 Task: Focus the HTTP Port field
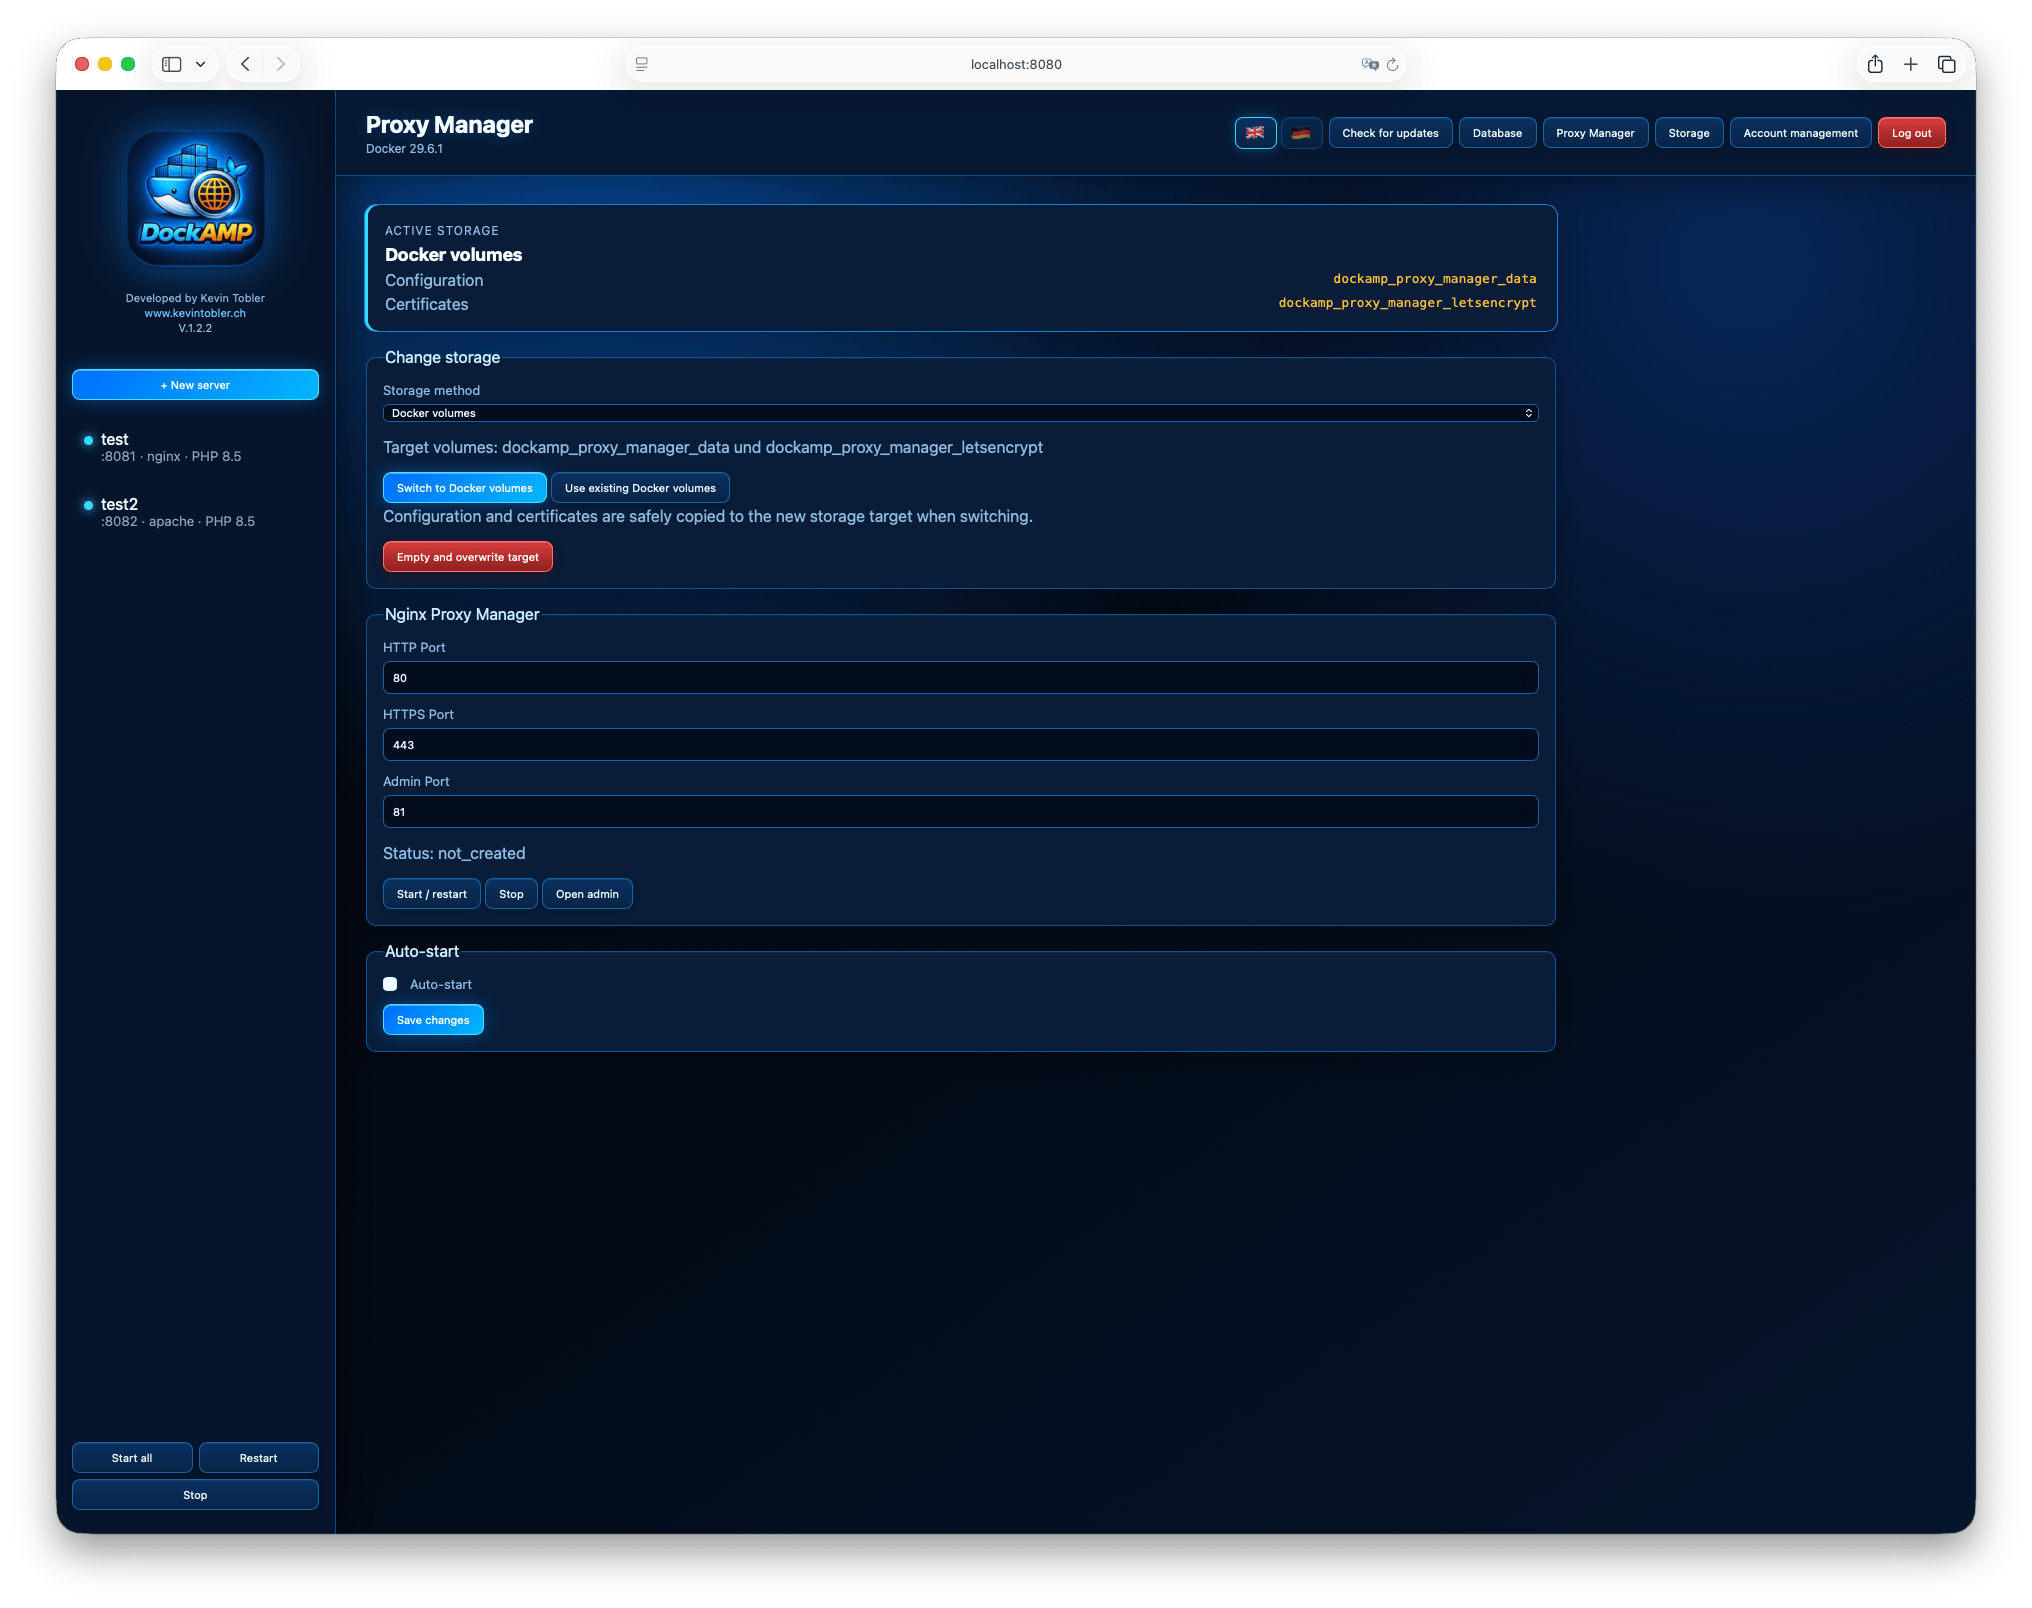coord(960,678)
